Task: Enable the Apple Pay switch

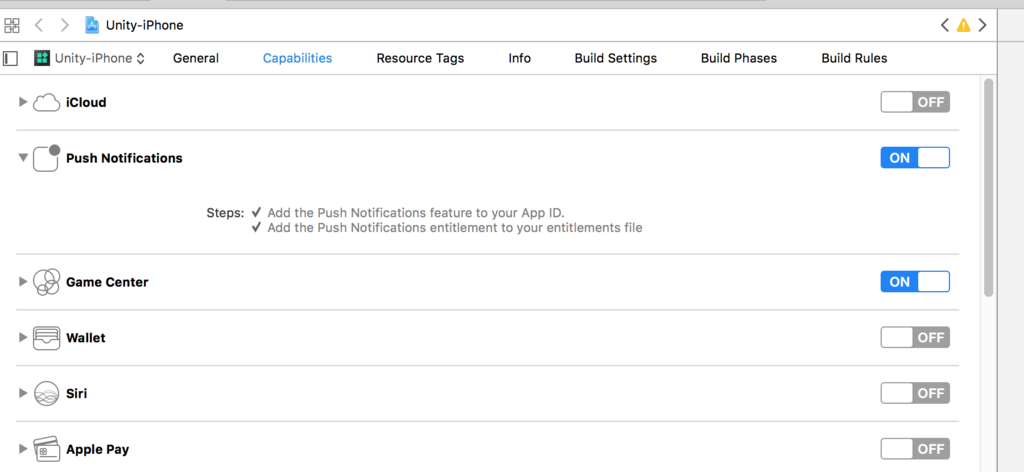Action: [x=915, y=449]
